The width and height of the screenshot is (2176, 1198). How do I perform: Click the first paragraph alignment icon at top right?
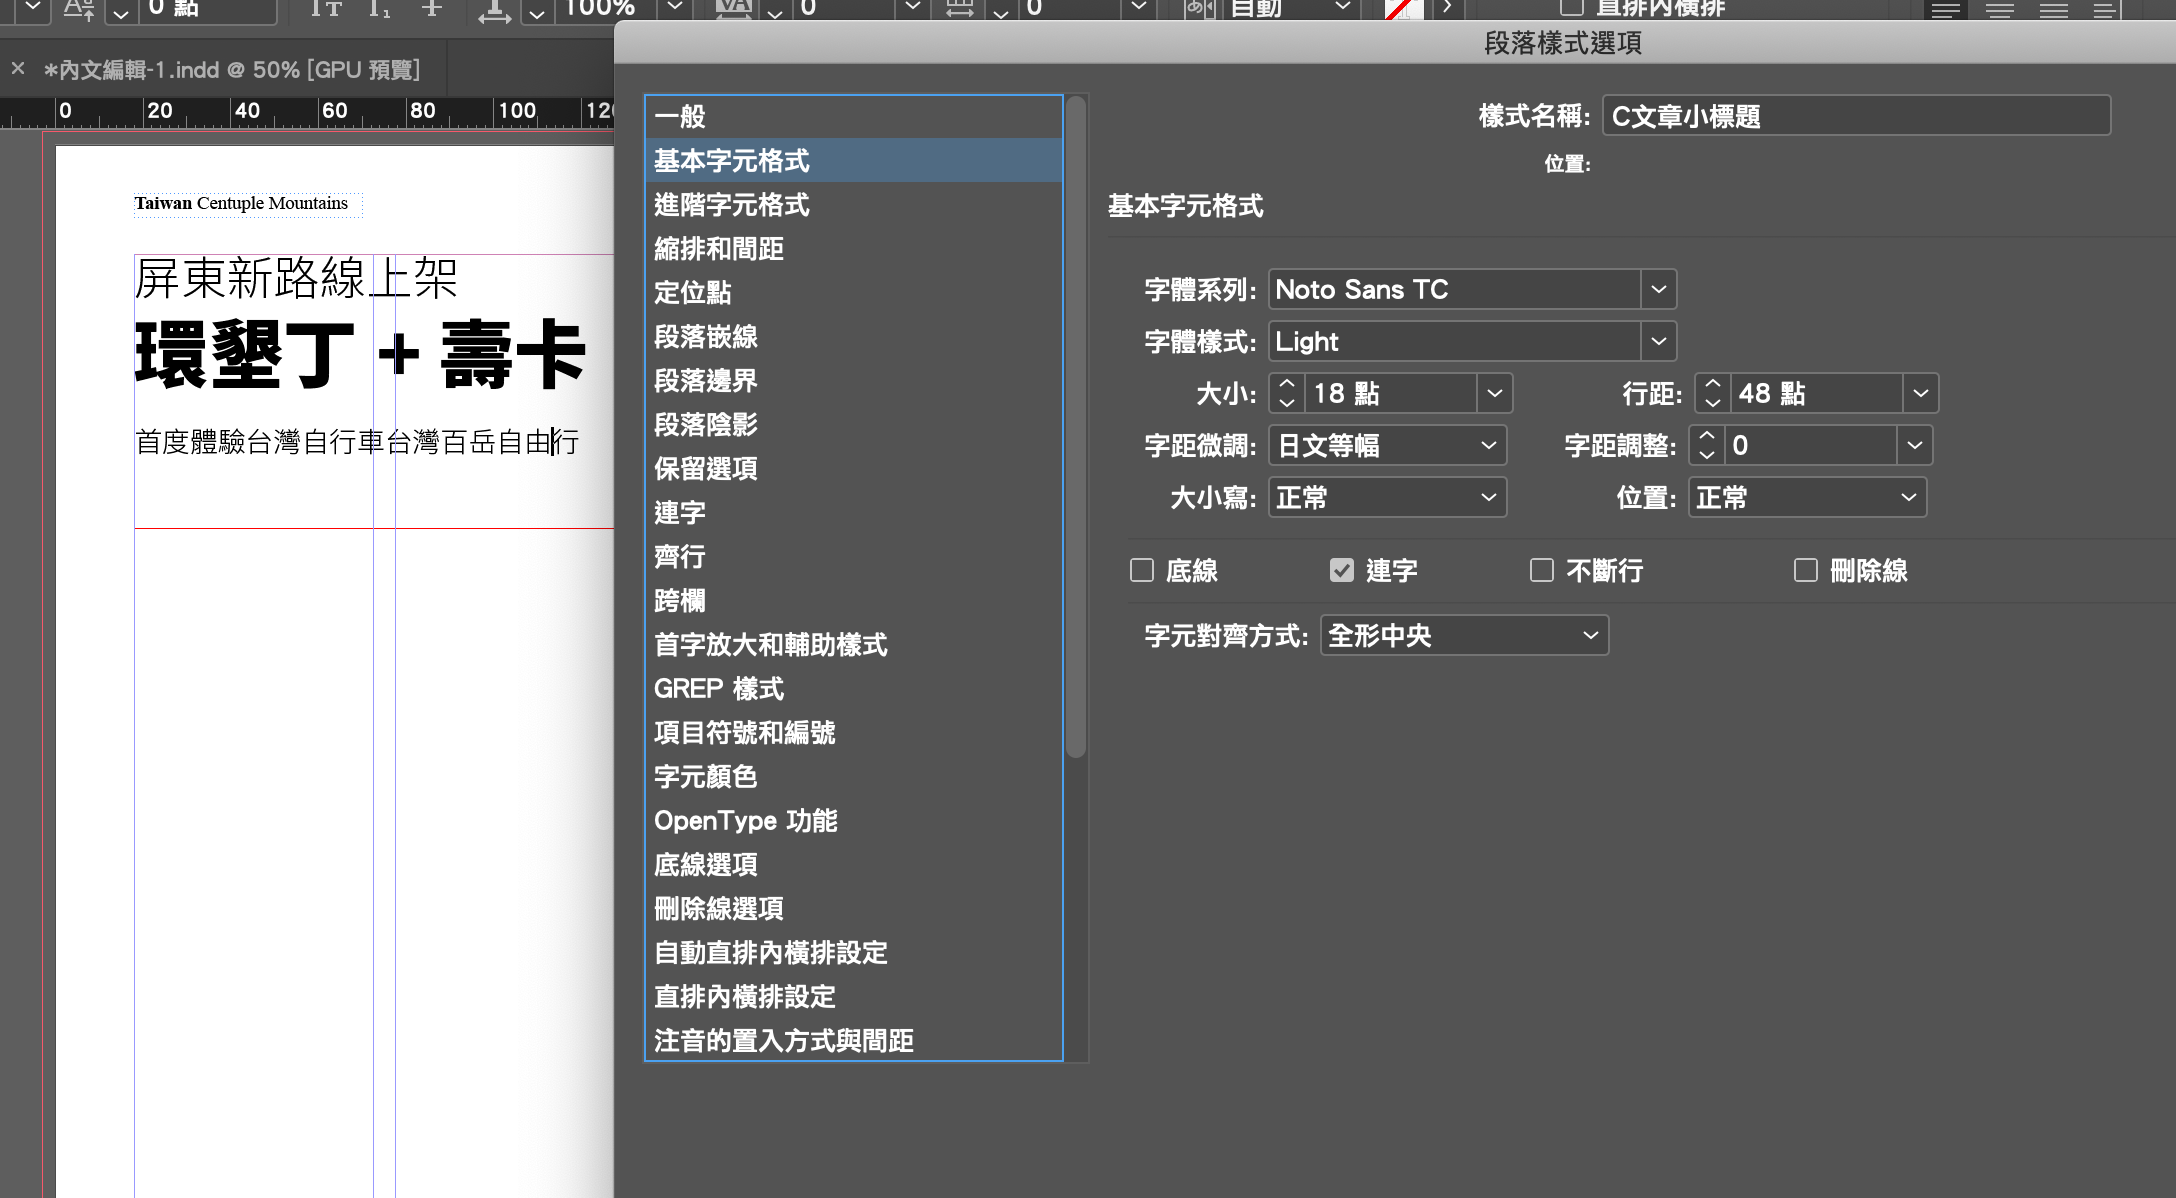1945,11
